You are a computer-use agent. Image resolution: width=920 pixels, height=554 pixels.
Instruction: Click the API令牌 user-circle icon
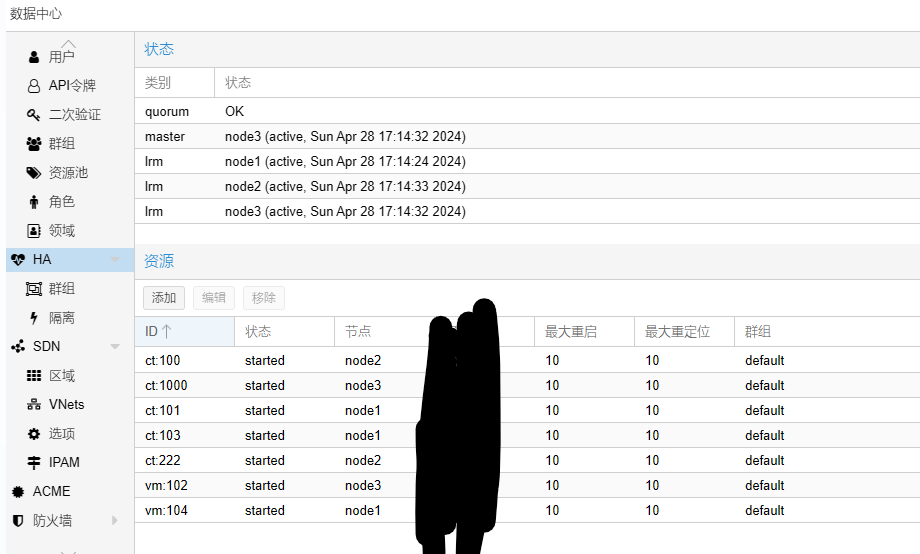pos(34,86)
